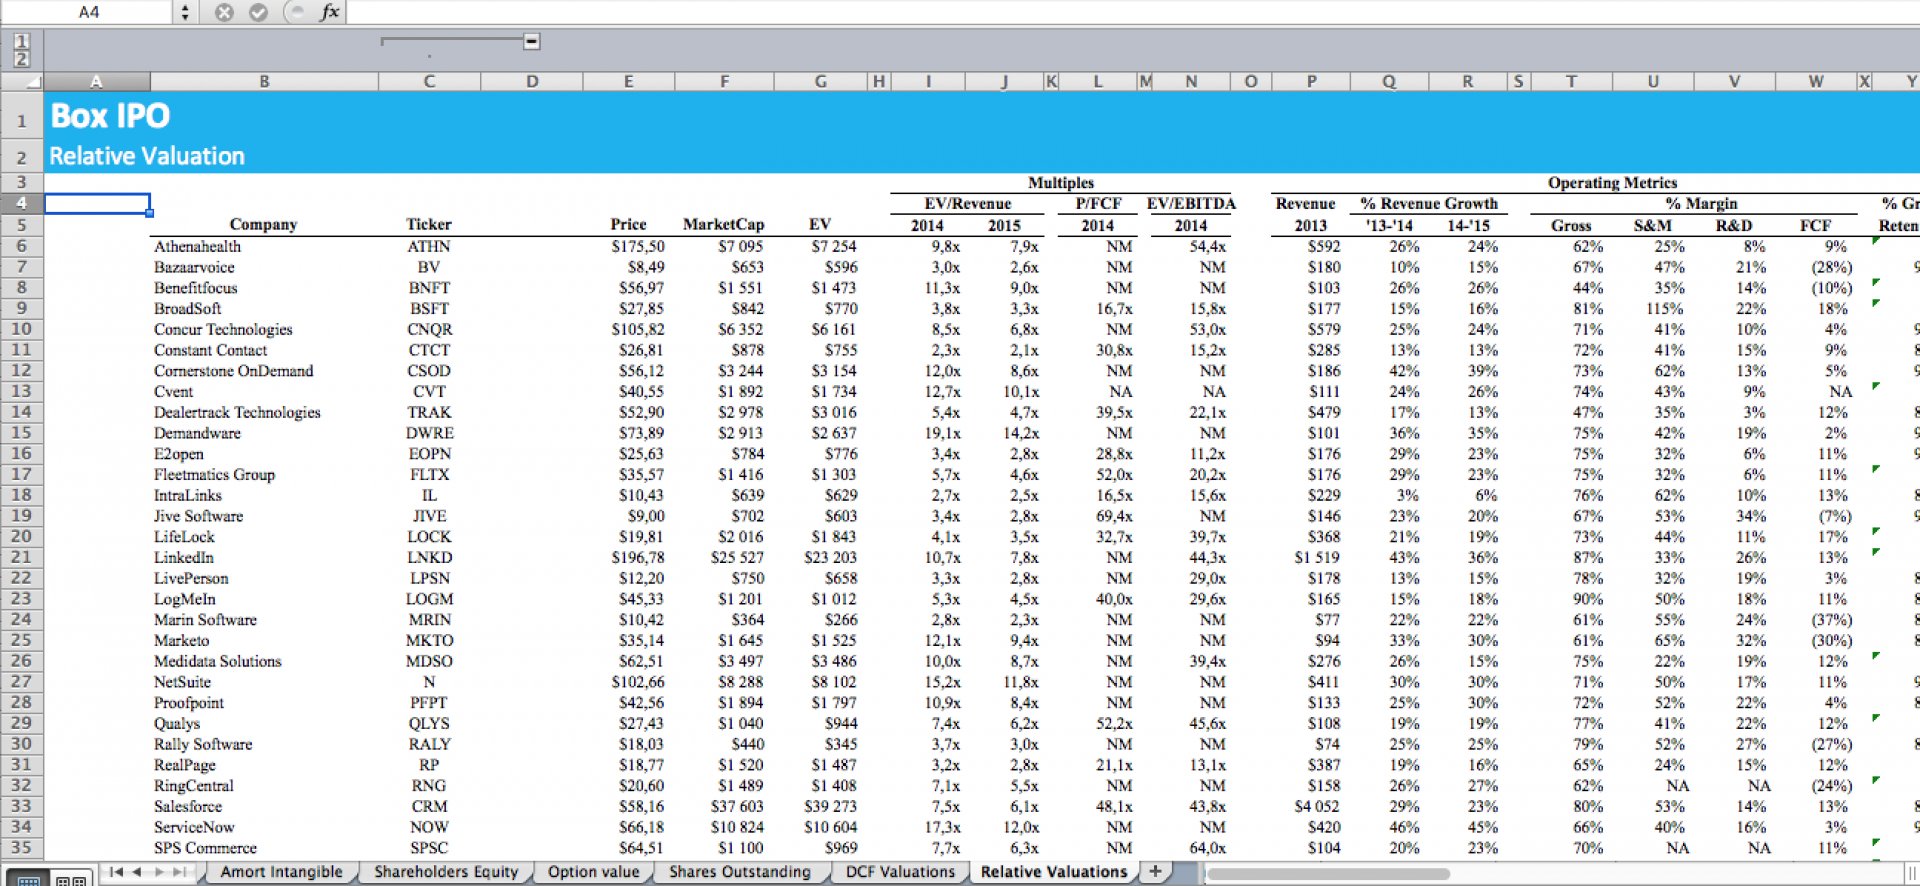This screenshot has height=886, width=1920.
Task: Click the Multiples section heading
Action: [1061, 183]
